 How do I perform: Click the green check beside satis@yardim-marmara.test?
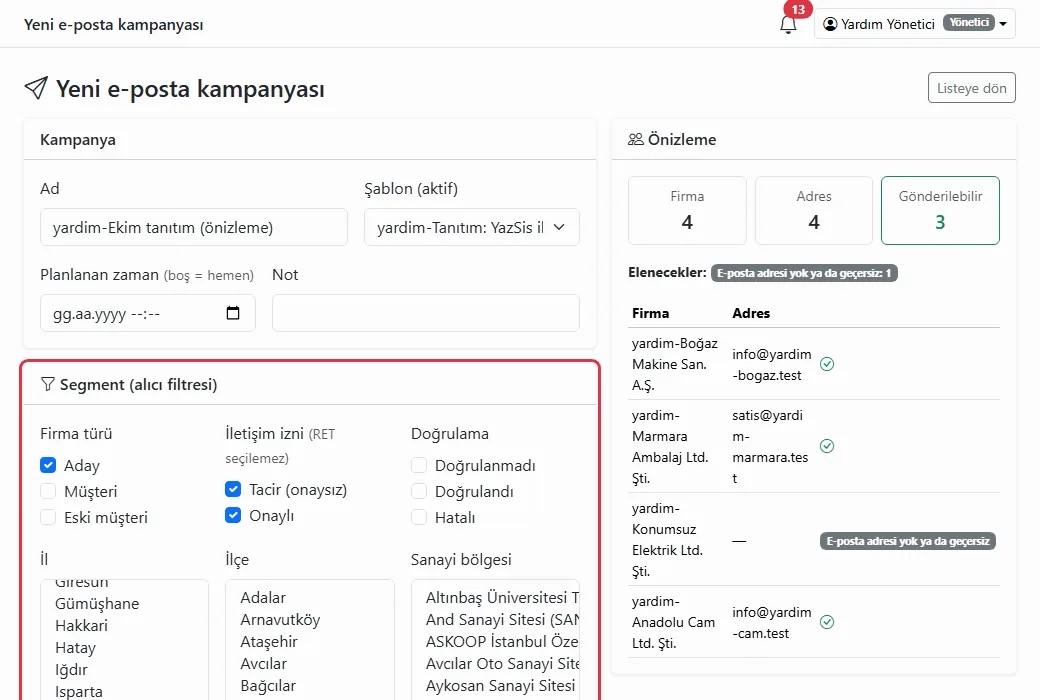click(x=827, y=446)
